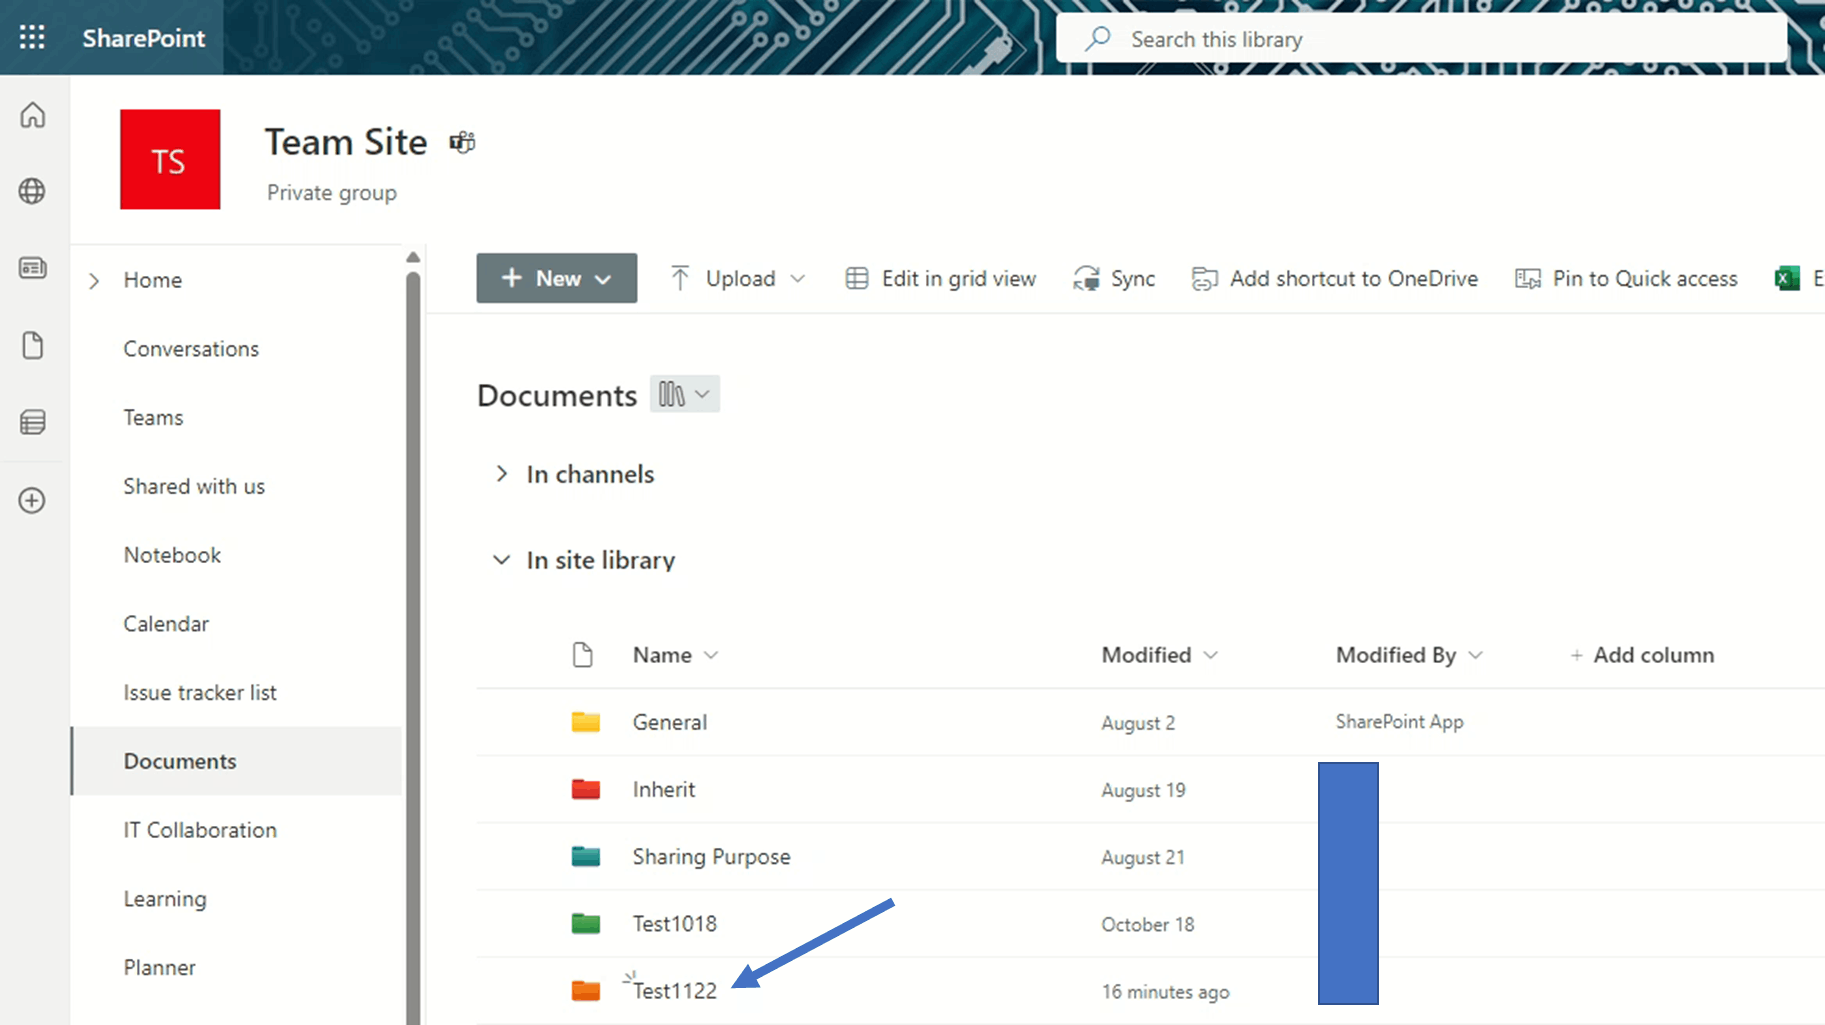Open Learning in the site navigation
Viewport: 1825px width, 1025px height.
point(165,899)
